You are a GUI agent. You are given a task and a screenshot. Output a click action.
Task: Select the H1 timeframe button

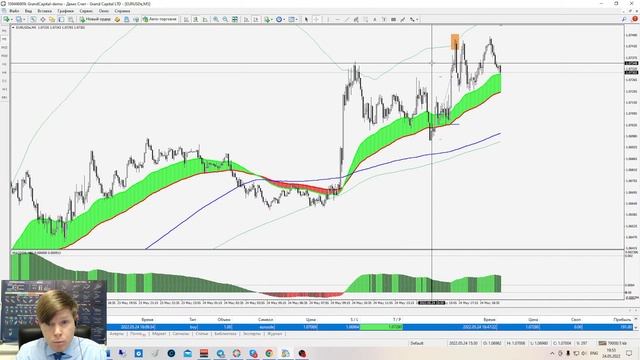pyautogui.click(x=4, y=64)
